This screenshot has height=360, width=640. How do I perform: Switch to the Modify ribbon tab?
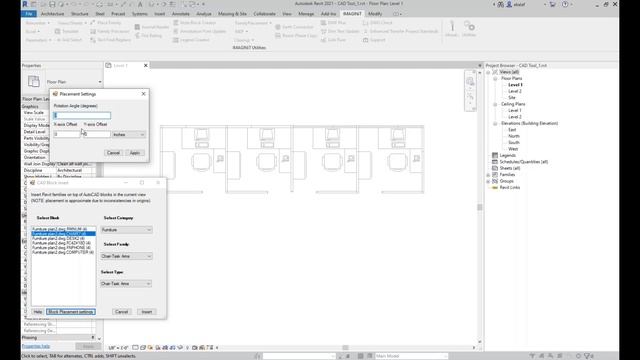[375, 14]
